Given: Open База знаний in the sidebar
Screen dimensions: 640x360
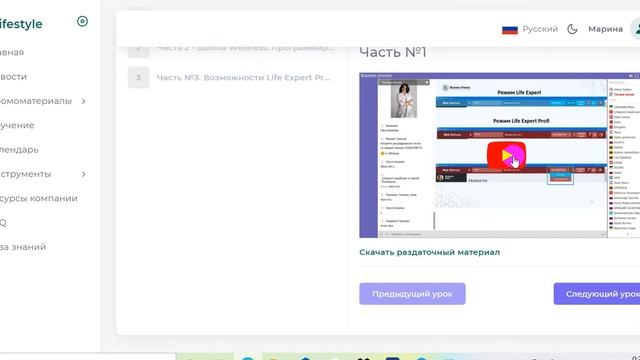Looking at the screenshot, I should (x=23, y=247).
